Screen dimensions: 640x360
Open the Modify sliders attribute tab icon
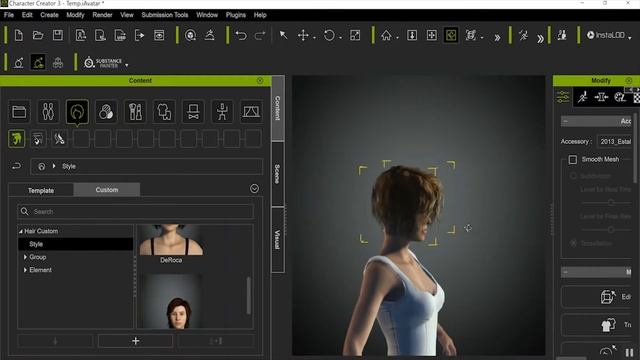point(563,97)
